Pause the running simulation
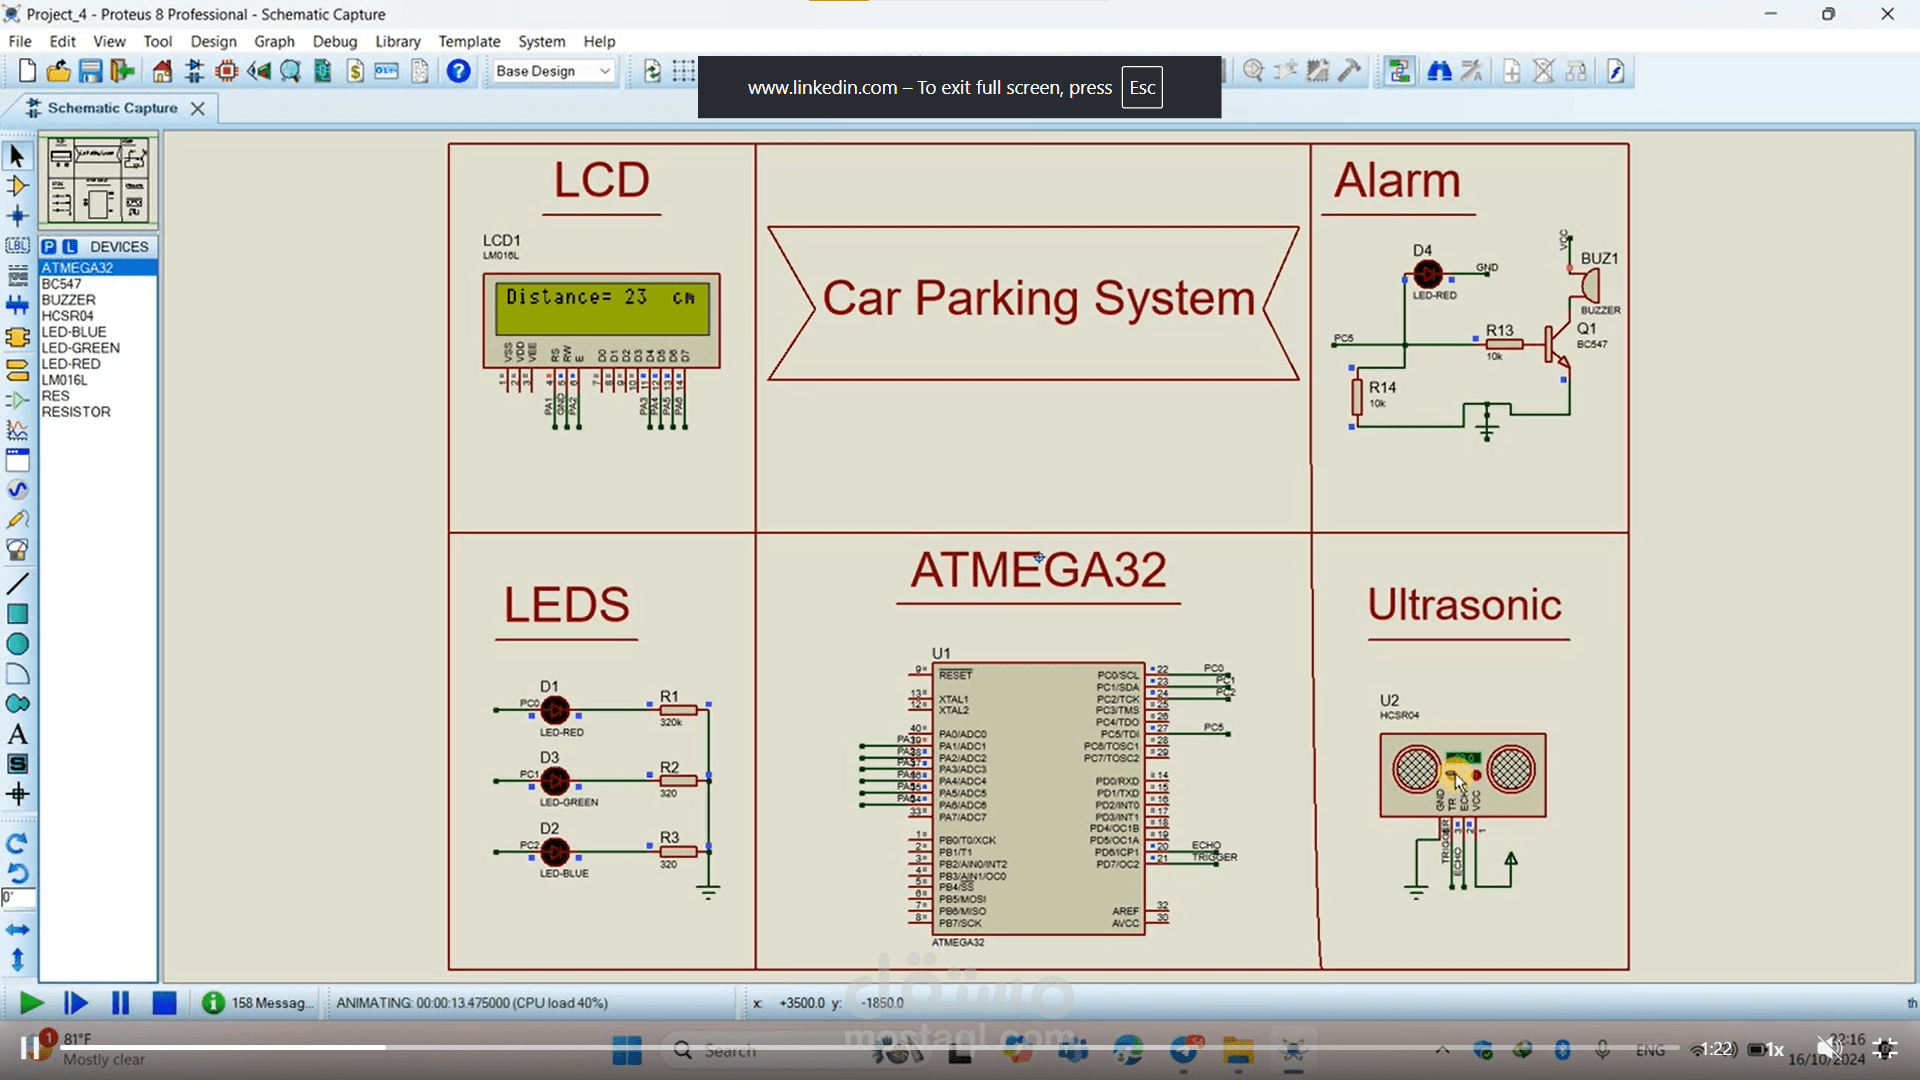This screenshot has height=1080, width=1920. (119, 1003)
